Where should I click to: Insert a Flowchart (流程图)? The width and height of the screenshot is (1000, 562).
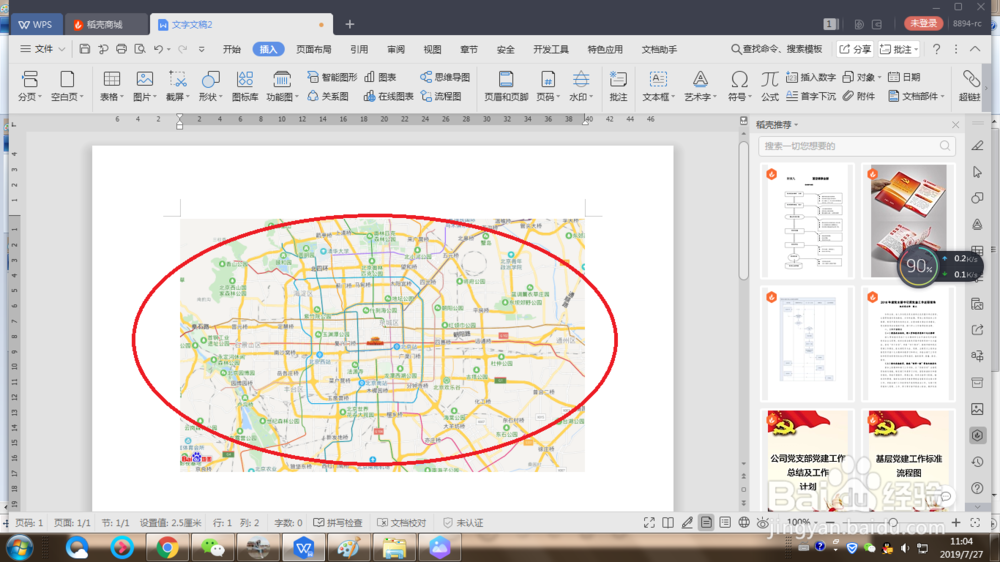pos(441,96)
